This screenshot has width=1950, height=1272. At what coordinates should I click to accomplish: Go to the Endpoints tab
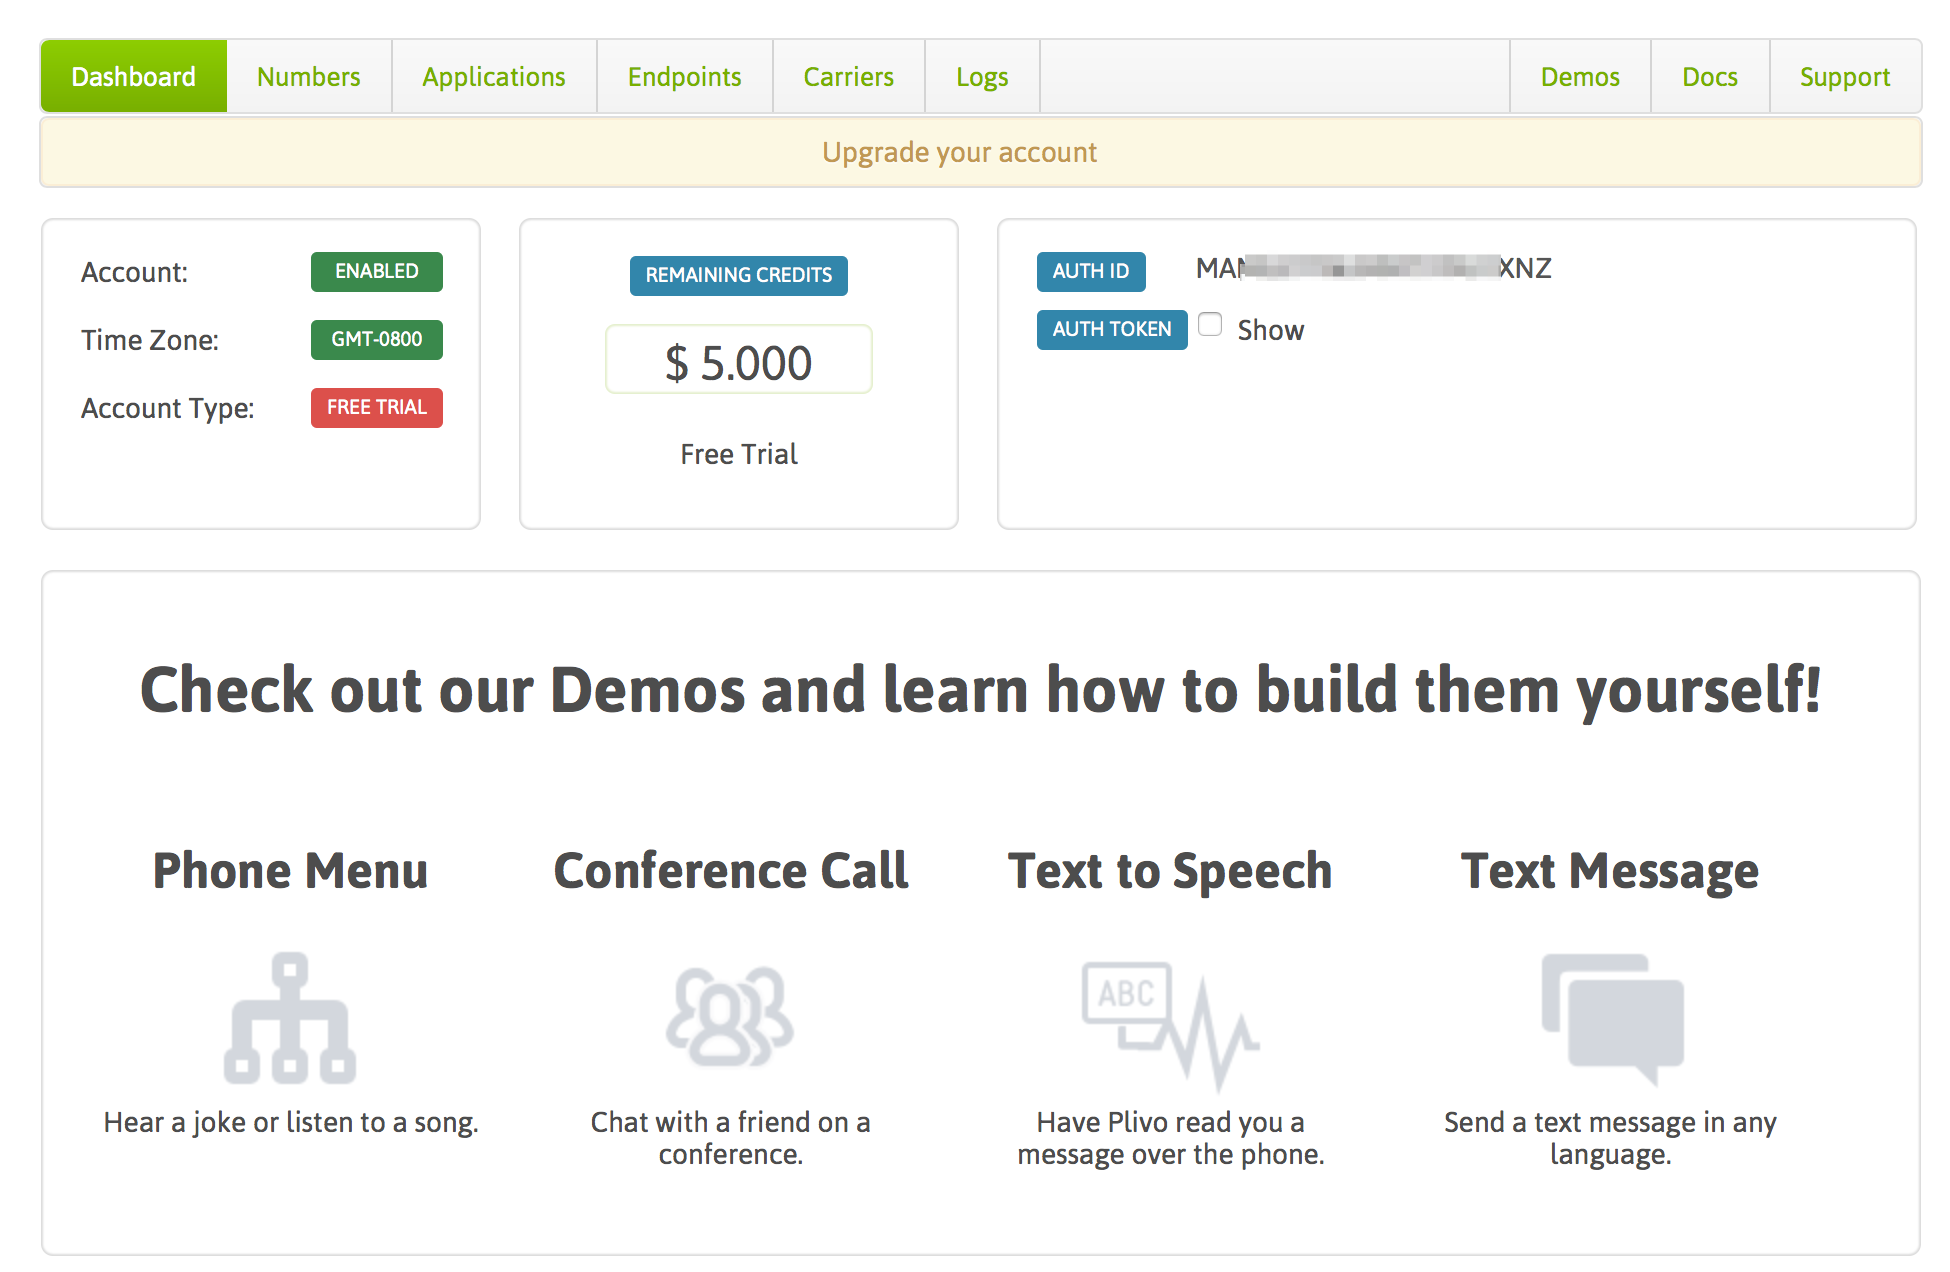[x=684, y=77]
